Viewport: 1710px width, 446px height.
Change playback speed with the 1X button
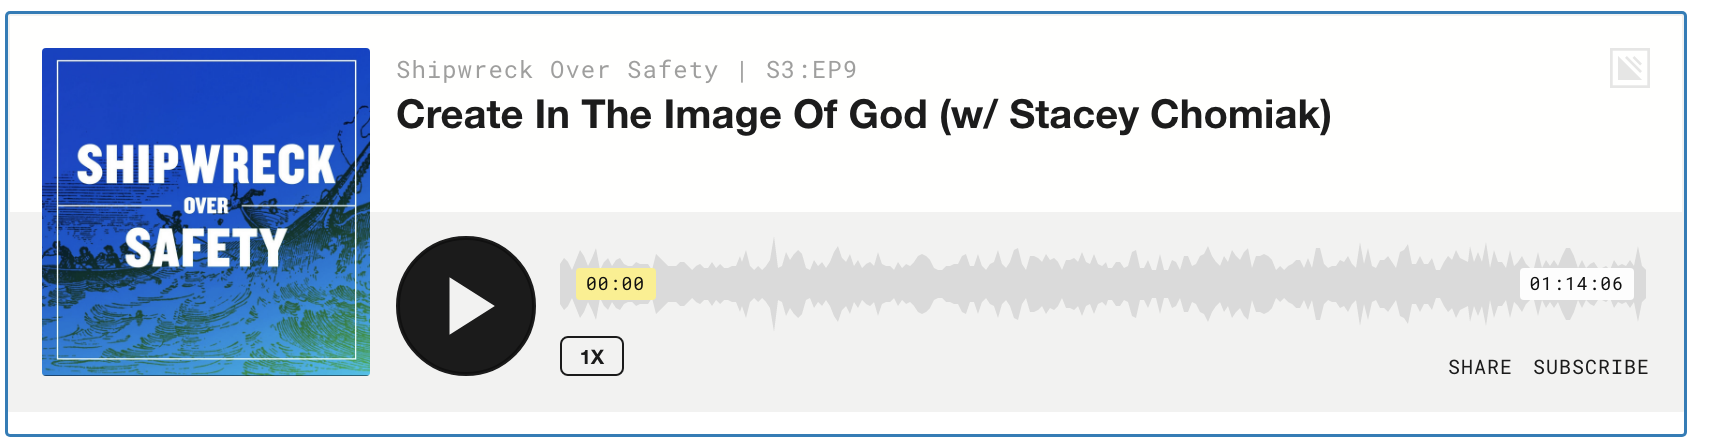click(592, 357)
